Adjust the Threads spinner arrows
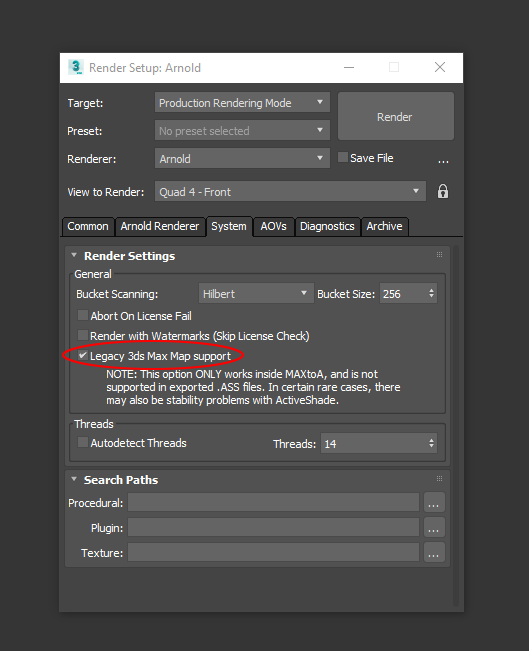 point(431,443)
